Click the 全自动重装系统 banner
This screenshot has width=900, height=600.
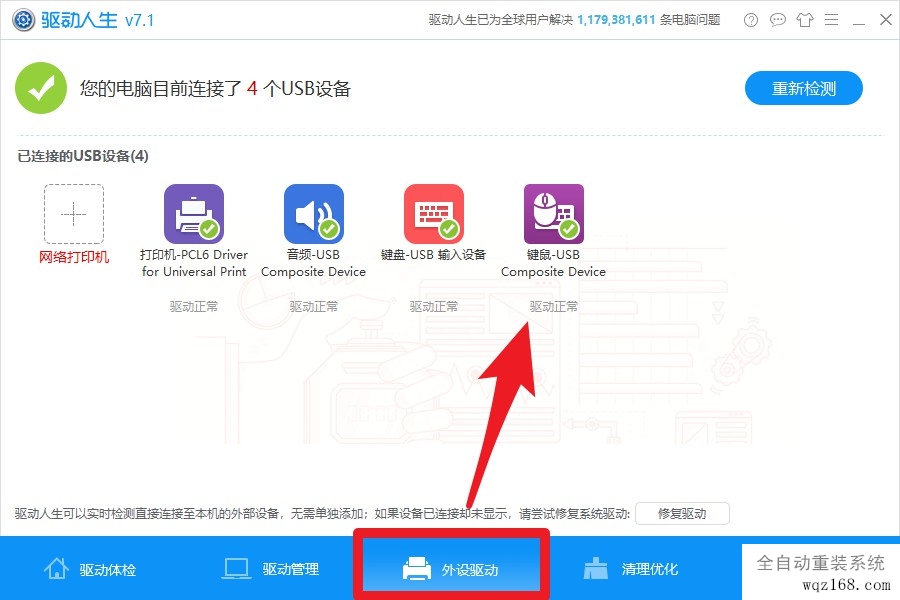coord(821,572)
